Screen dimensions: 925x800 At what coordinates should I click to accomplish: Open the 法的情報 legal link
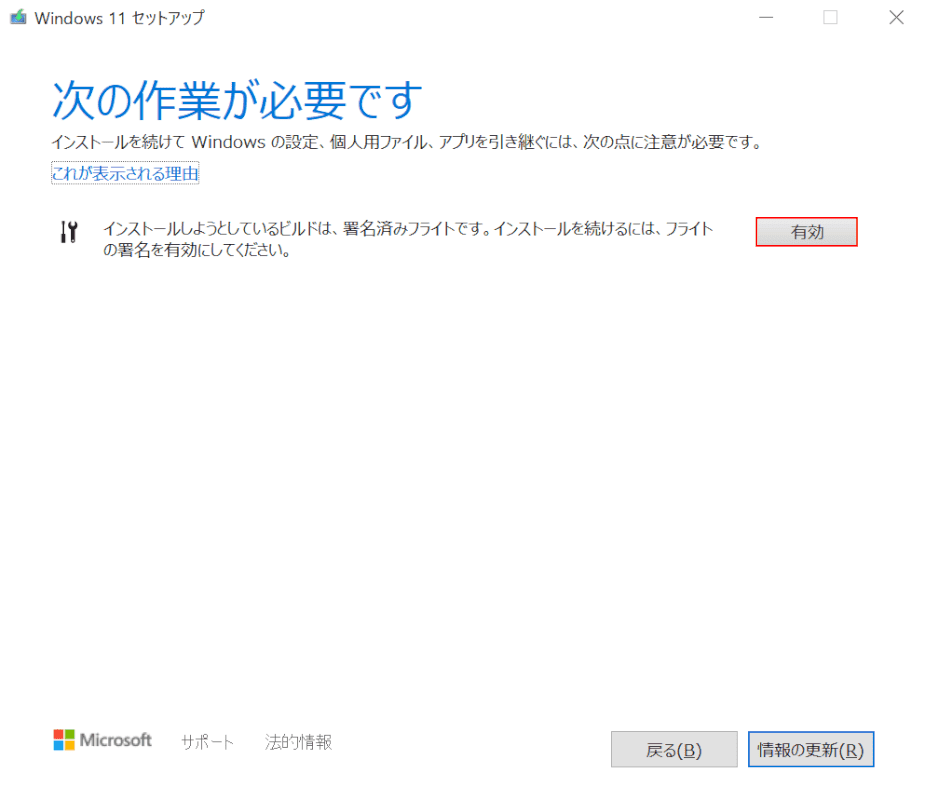point(298,742)
